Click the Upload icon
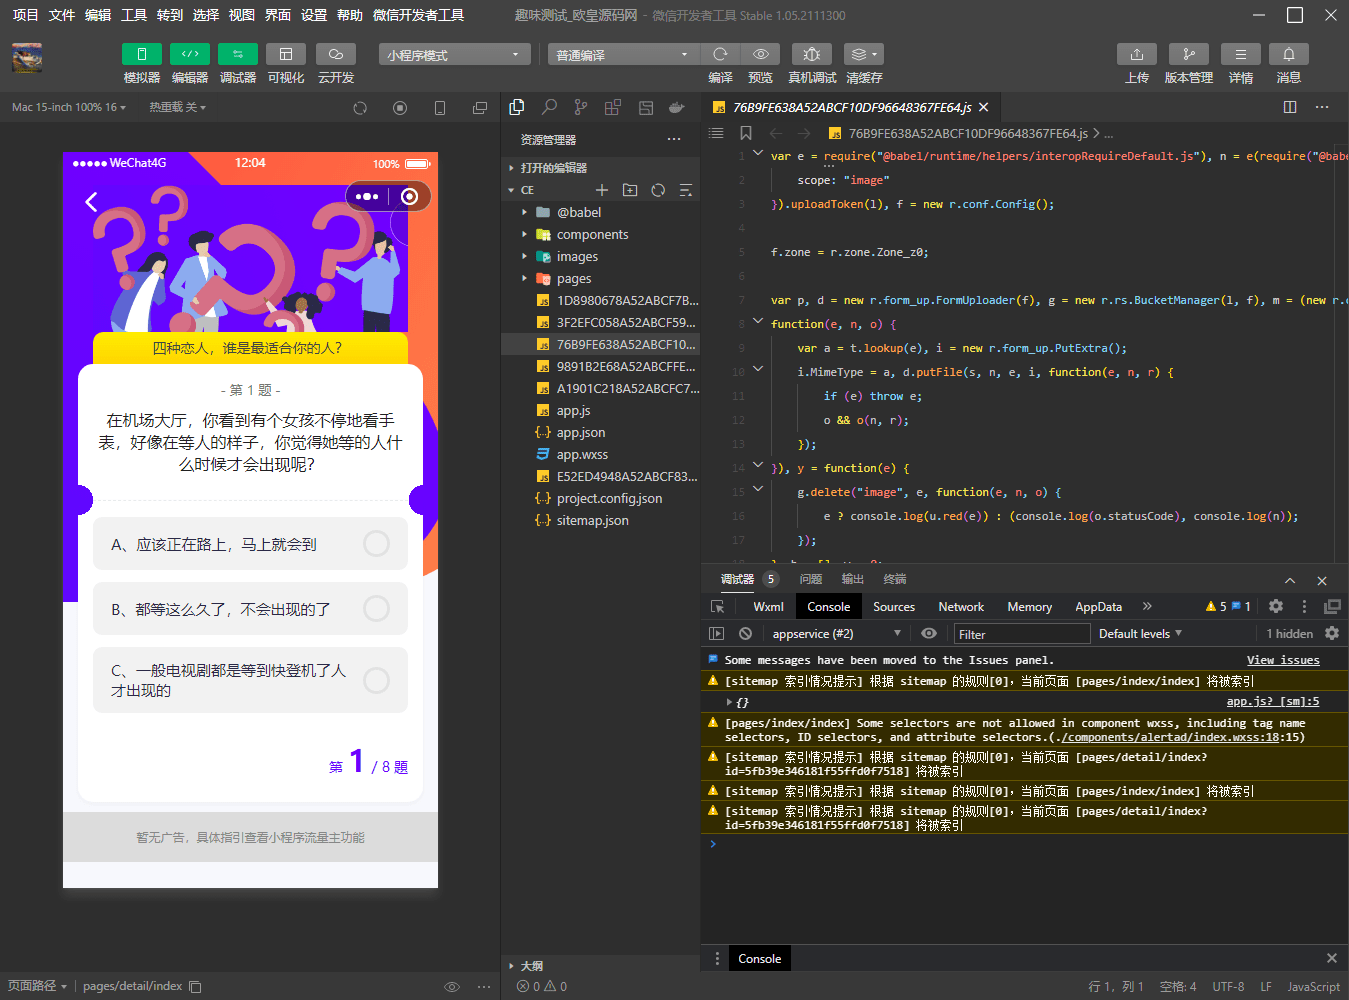This screenshot has width=1349, height=1000. click(x=1136, y=54)
